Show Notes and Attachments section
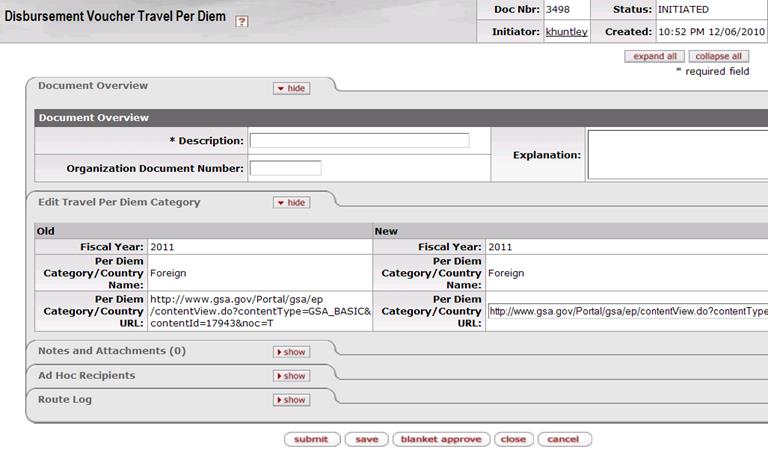Image resolution: width=768 pixels, height=452 pixels. click(291, 352)
